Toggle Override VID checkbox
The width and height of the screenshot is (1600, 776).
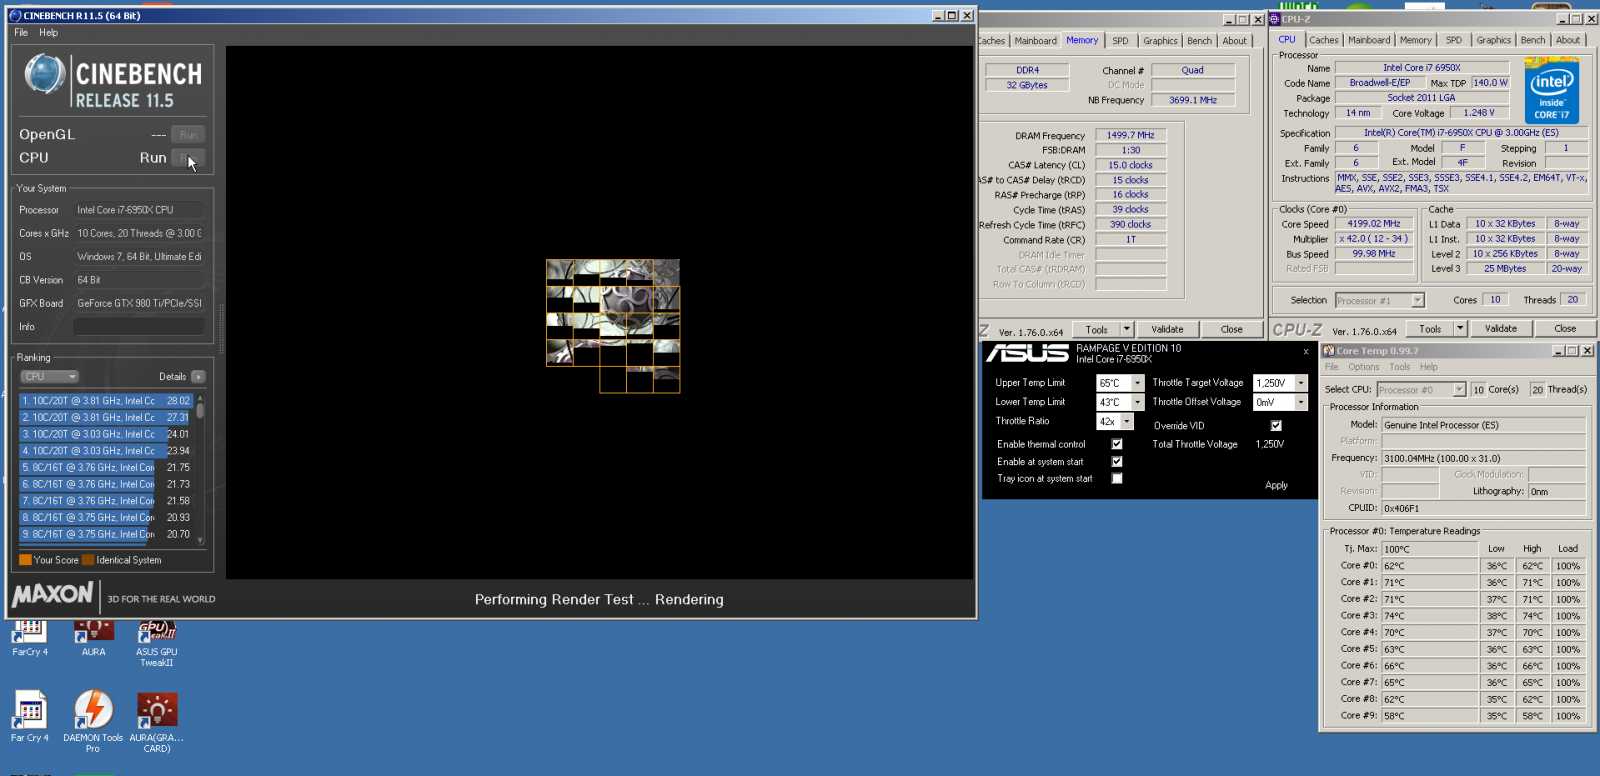(1276, 426)
